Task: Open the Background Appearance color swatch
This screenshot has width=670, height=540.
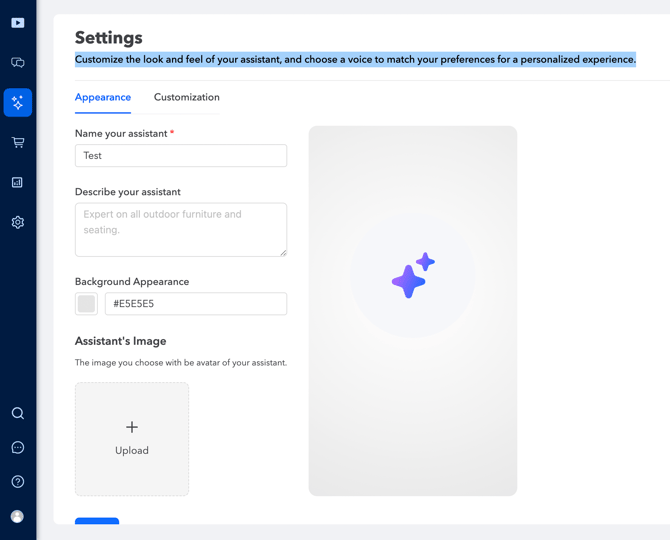Action: 87,304
